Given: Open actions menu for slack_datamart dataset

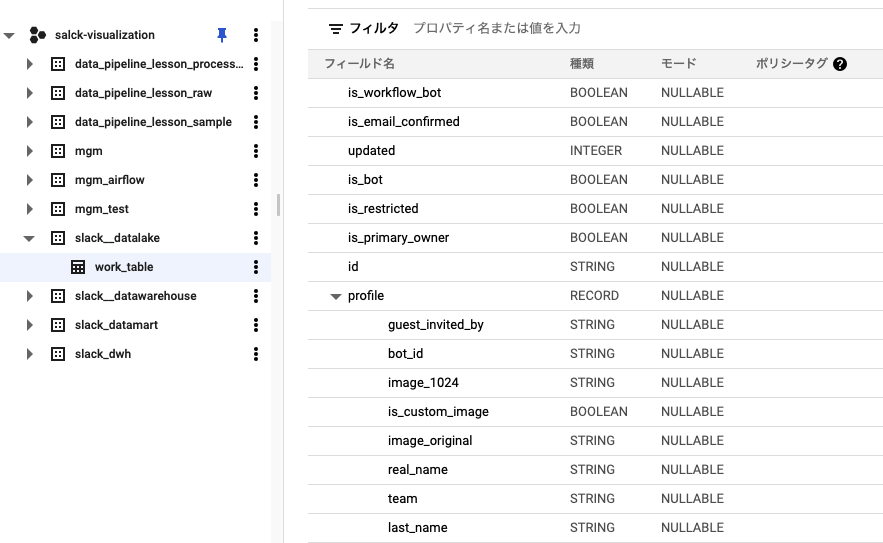Looking at the screenshot, I should 256,325.
